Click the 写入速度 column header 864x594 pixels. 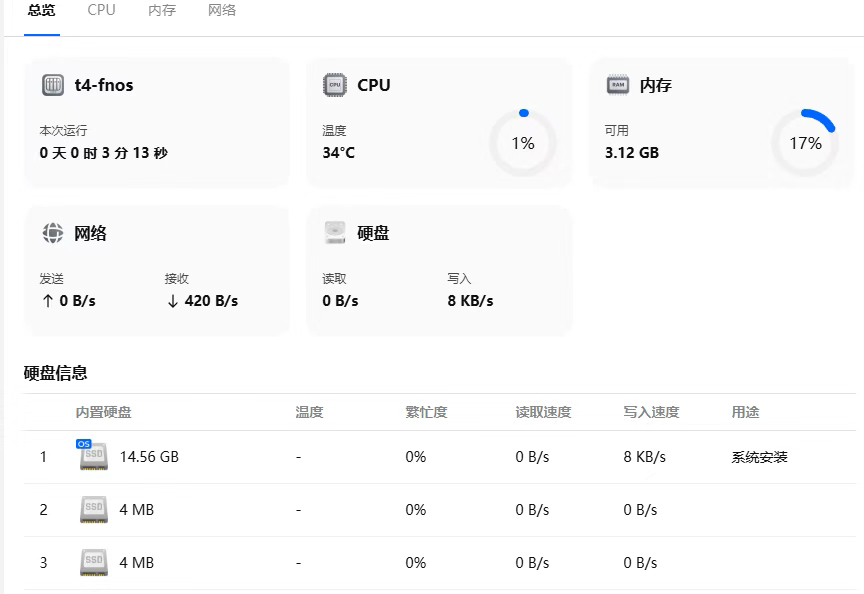coord(651,412)
